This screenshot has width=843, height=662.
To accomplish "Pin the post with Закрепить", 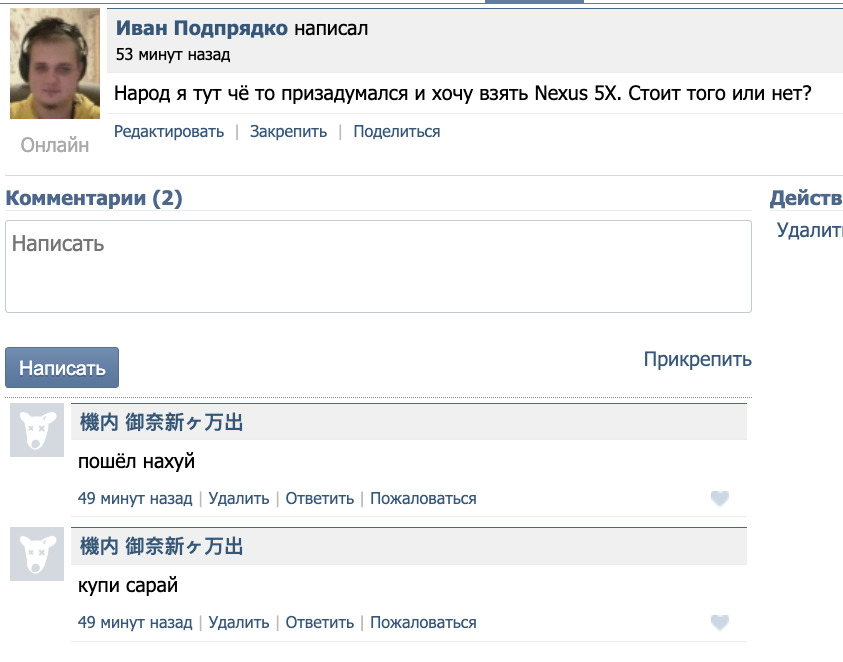I will [288, 131].
